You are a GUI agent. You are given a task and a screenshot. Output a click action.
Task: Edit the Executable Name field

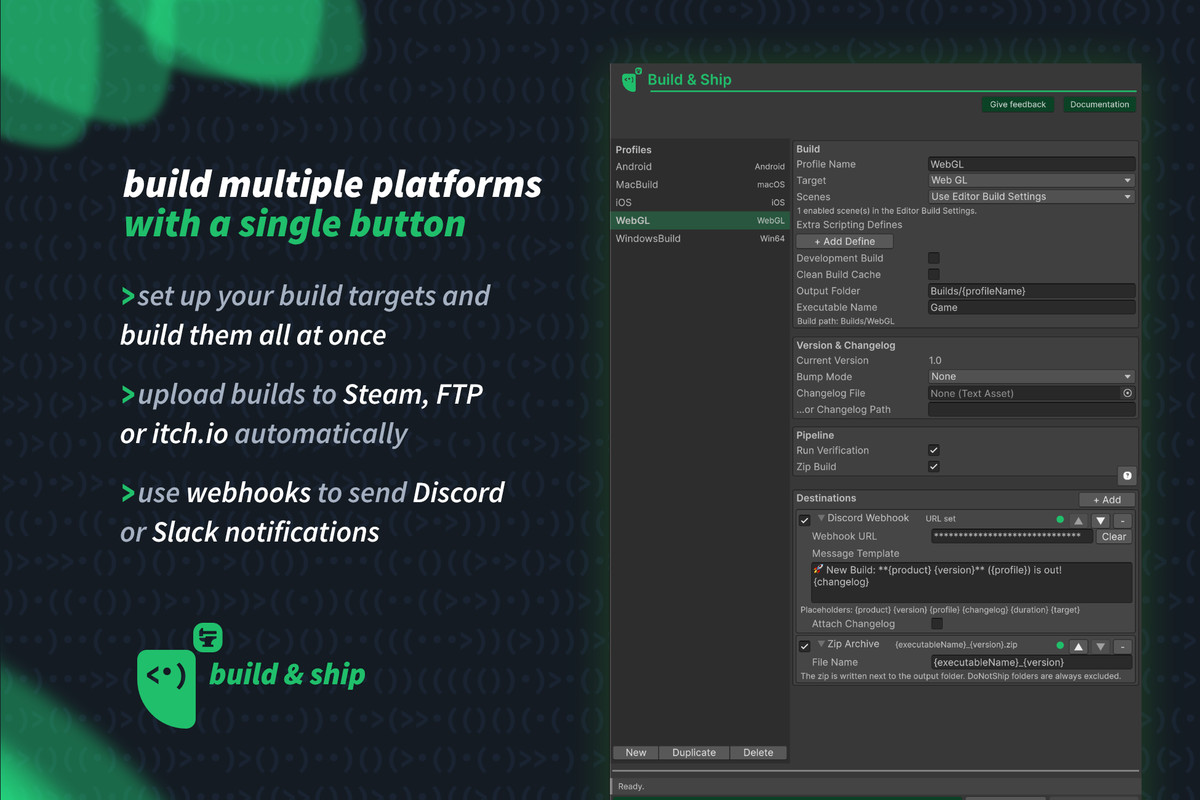tap(1032, 307)
